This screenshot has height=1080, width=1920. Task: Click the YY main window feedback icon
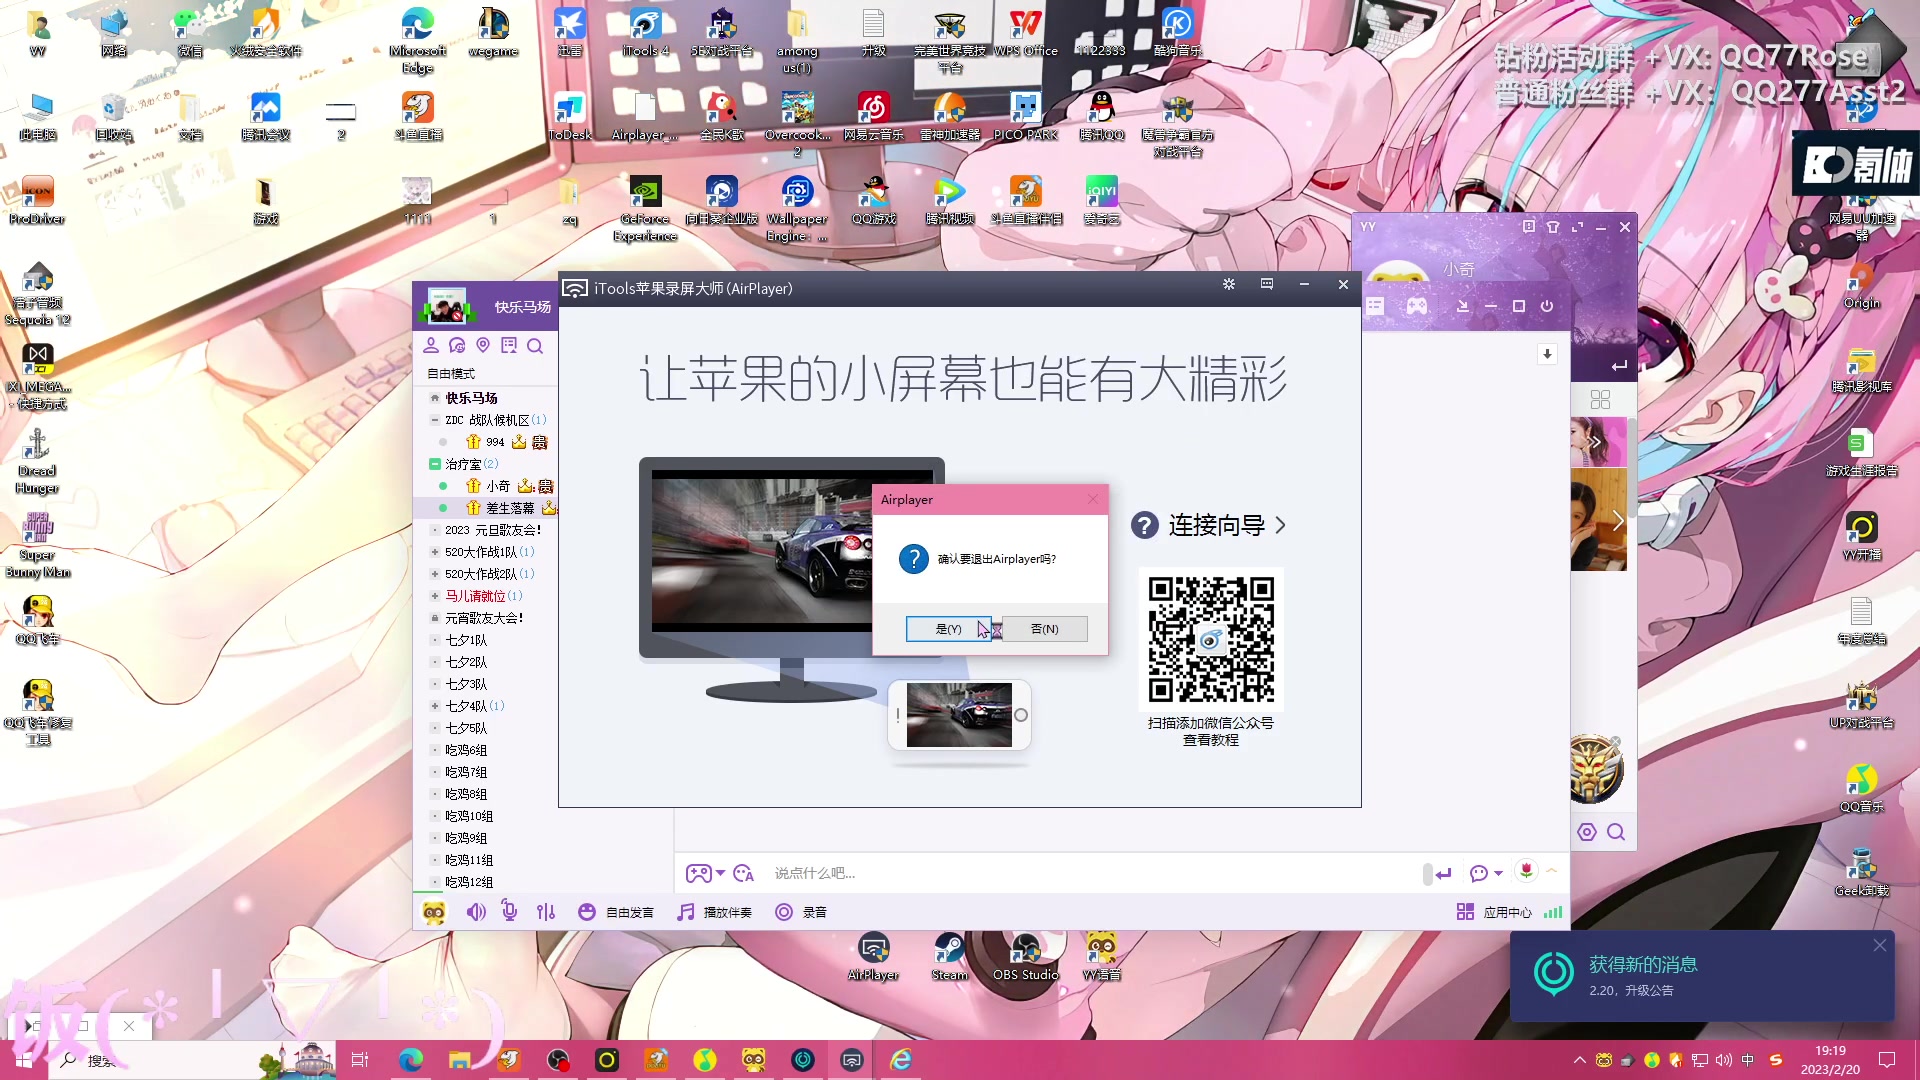pos(1528,227)
